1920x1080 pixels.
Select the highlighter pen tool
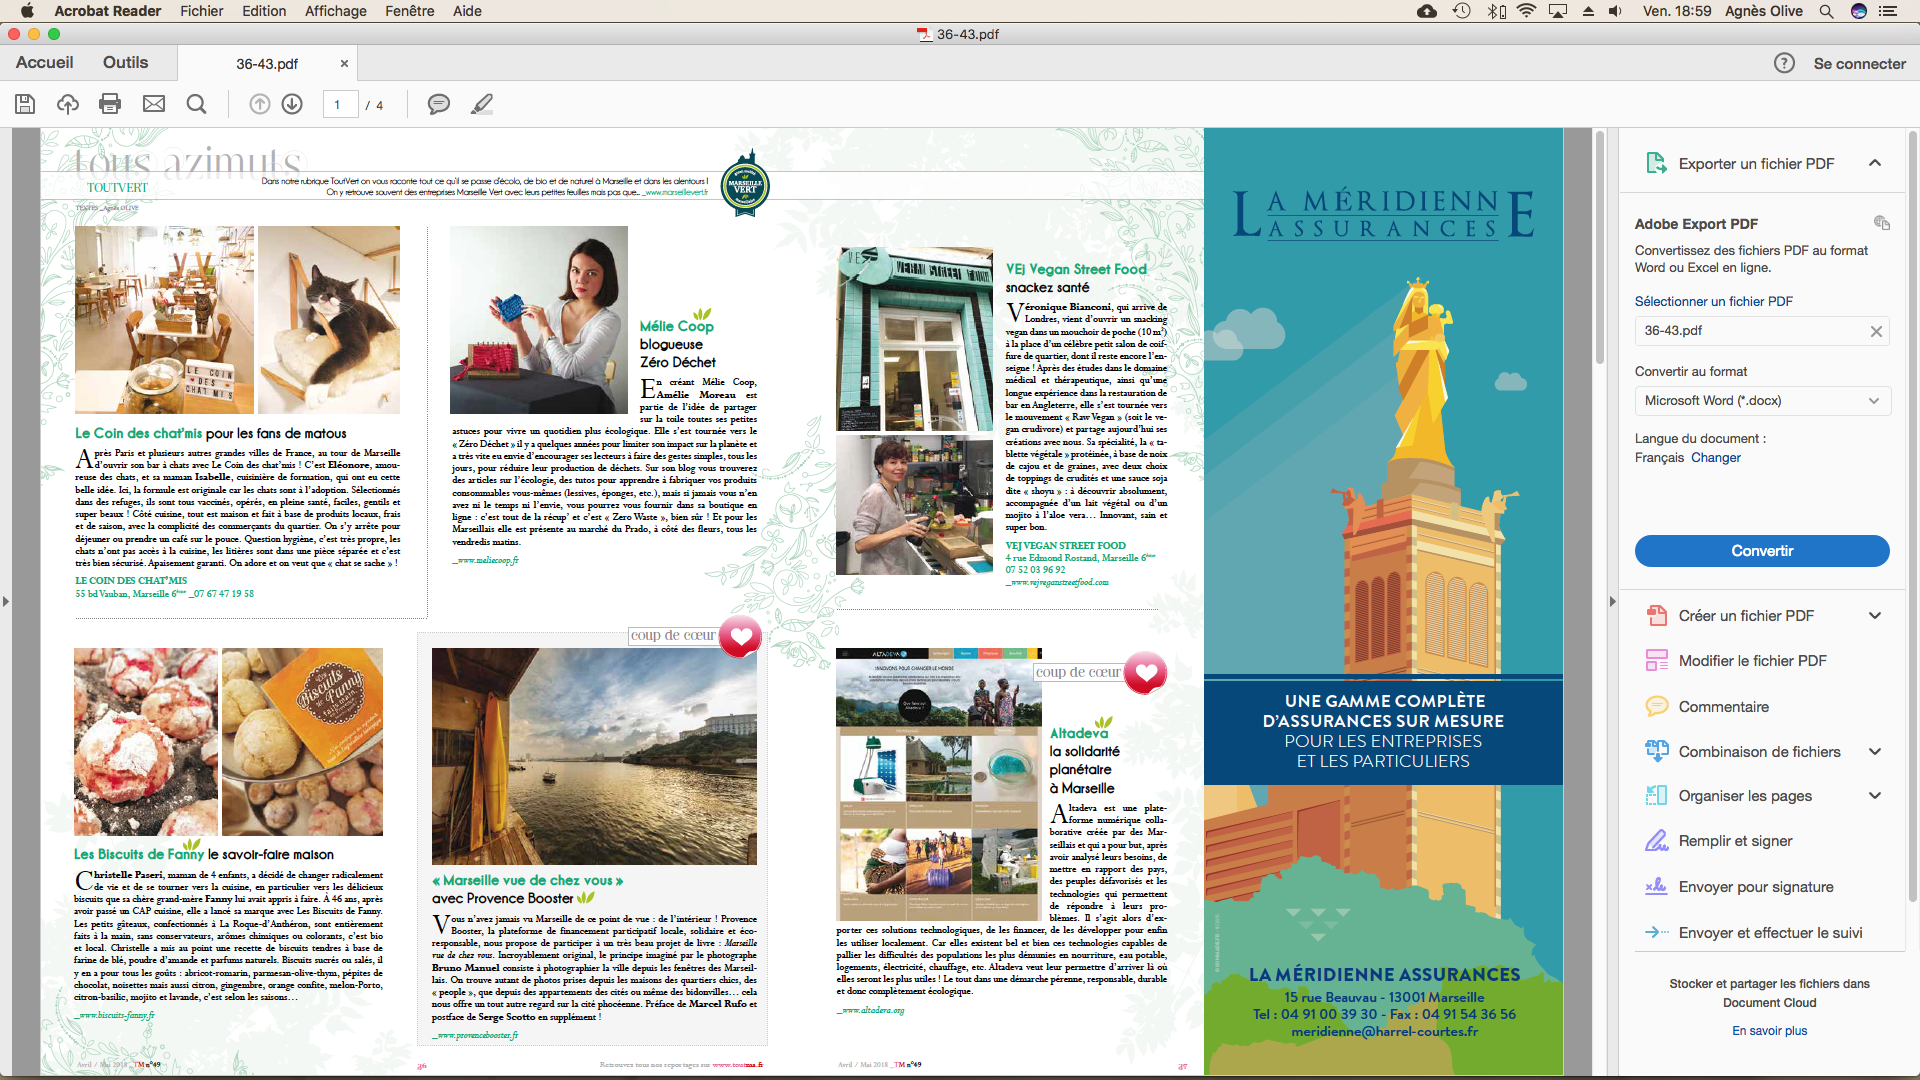point(482,104)
